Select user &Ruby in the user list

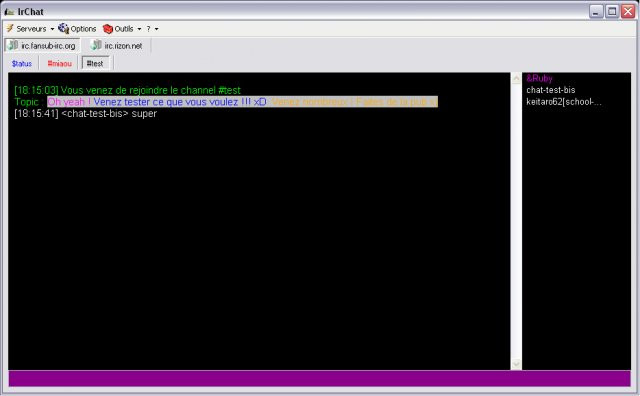coord(539,78)
